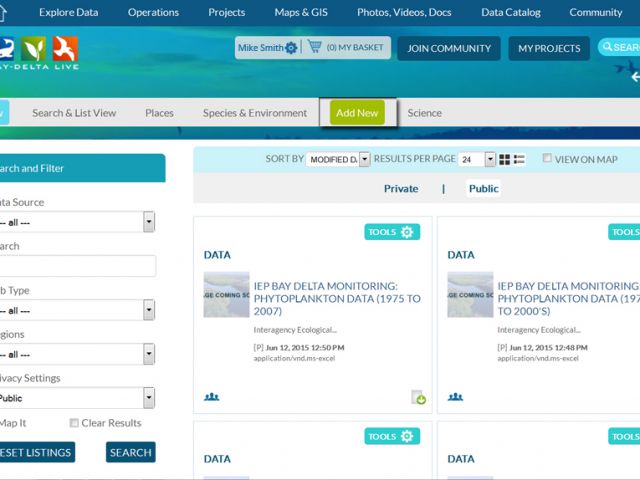
Task: Open My Basket link
Action: [355, 47]
